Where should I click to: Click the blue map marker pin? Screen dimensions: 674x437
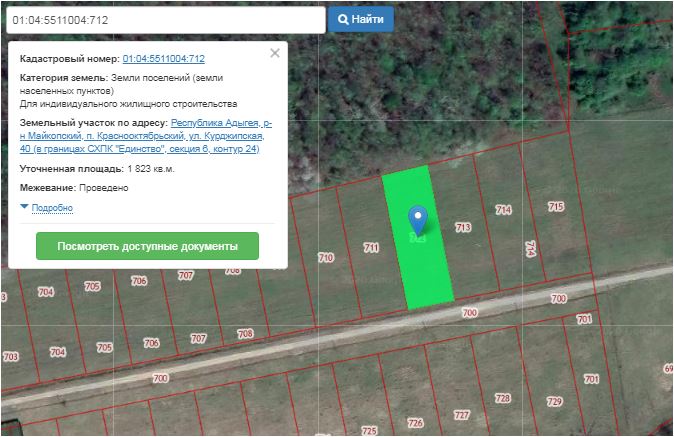(419, 217)
